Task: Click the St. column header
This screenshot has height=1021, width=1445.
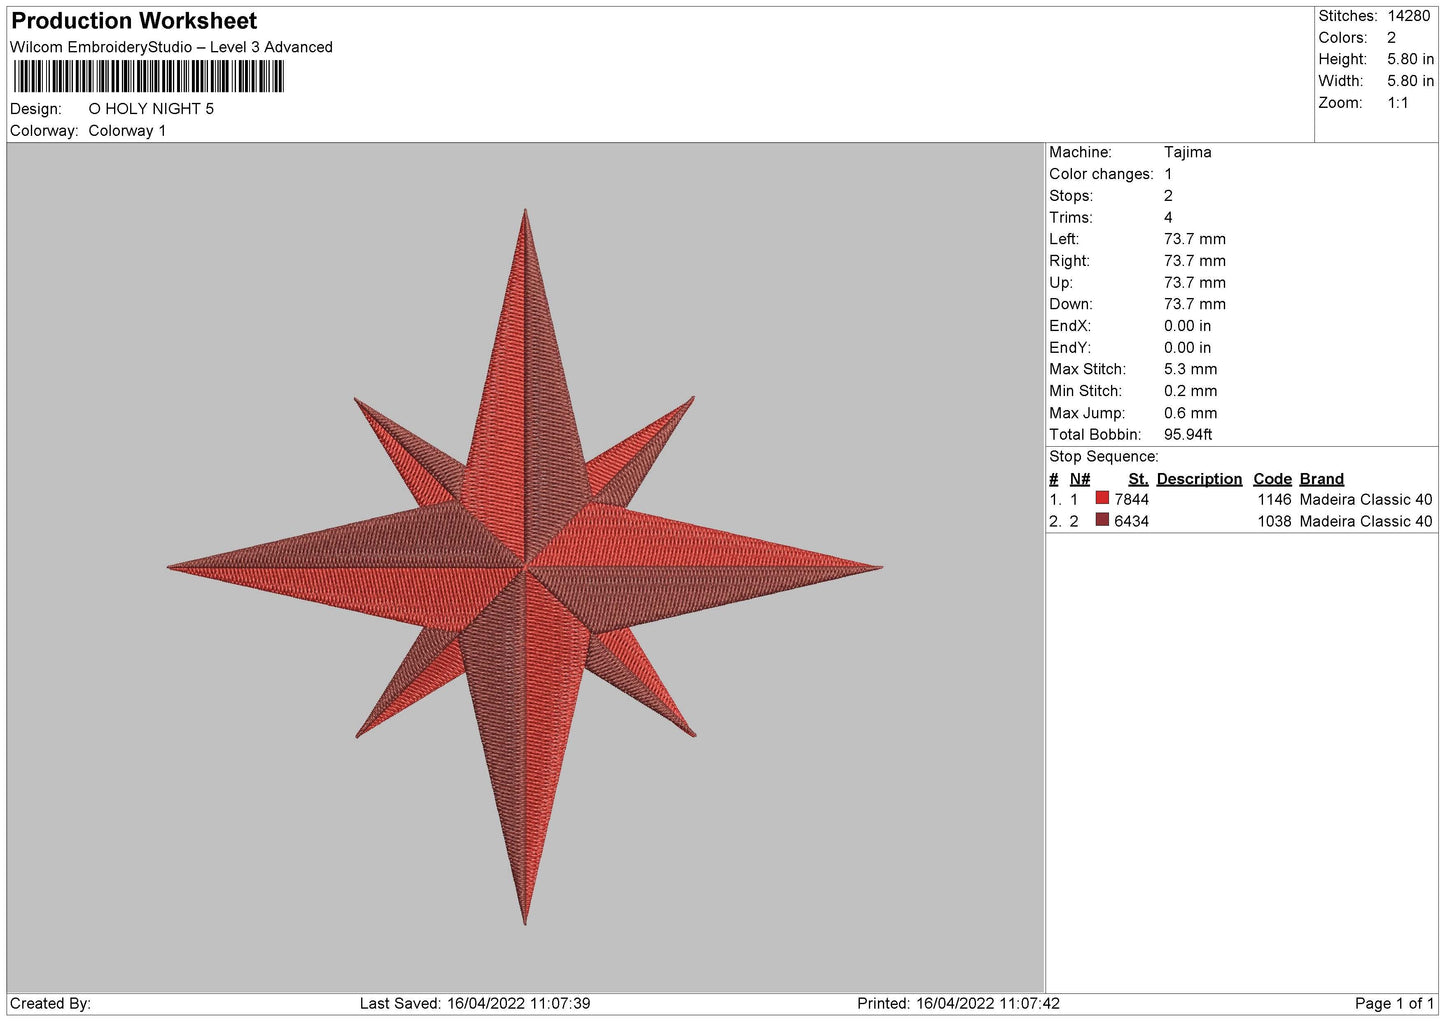Action: (1138, 479)
